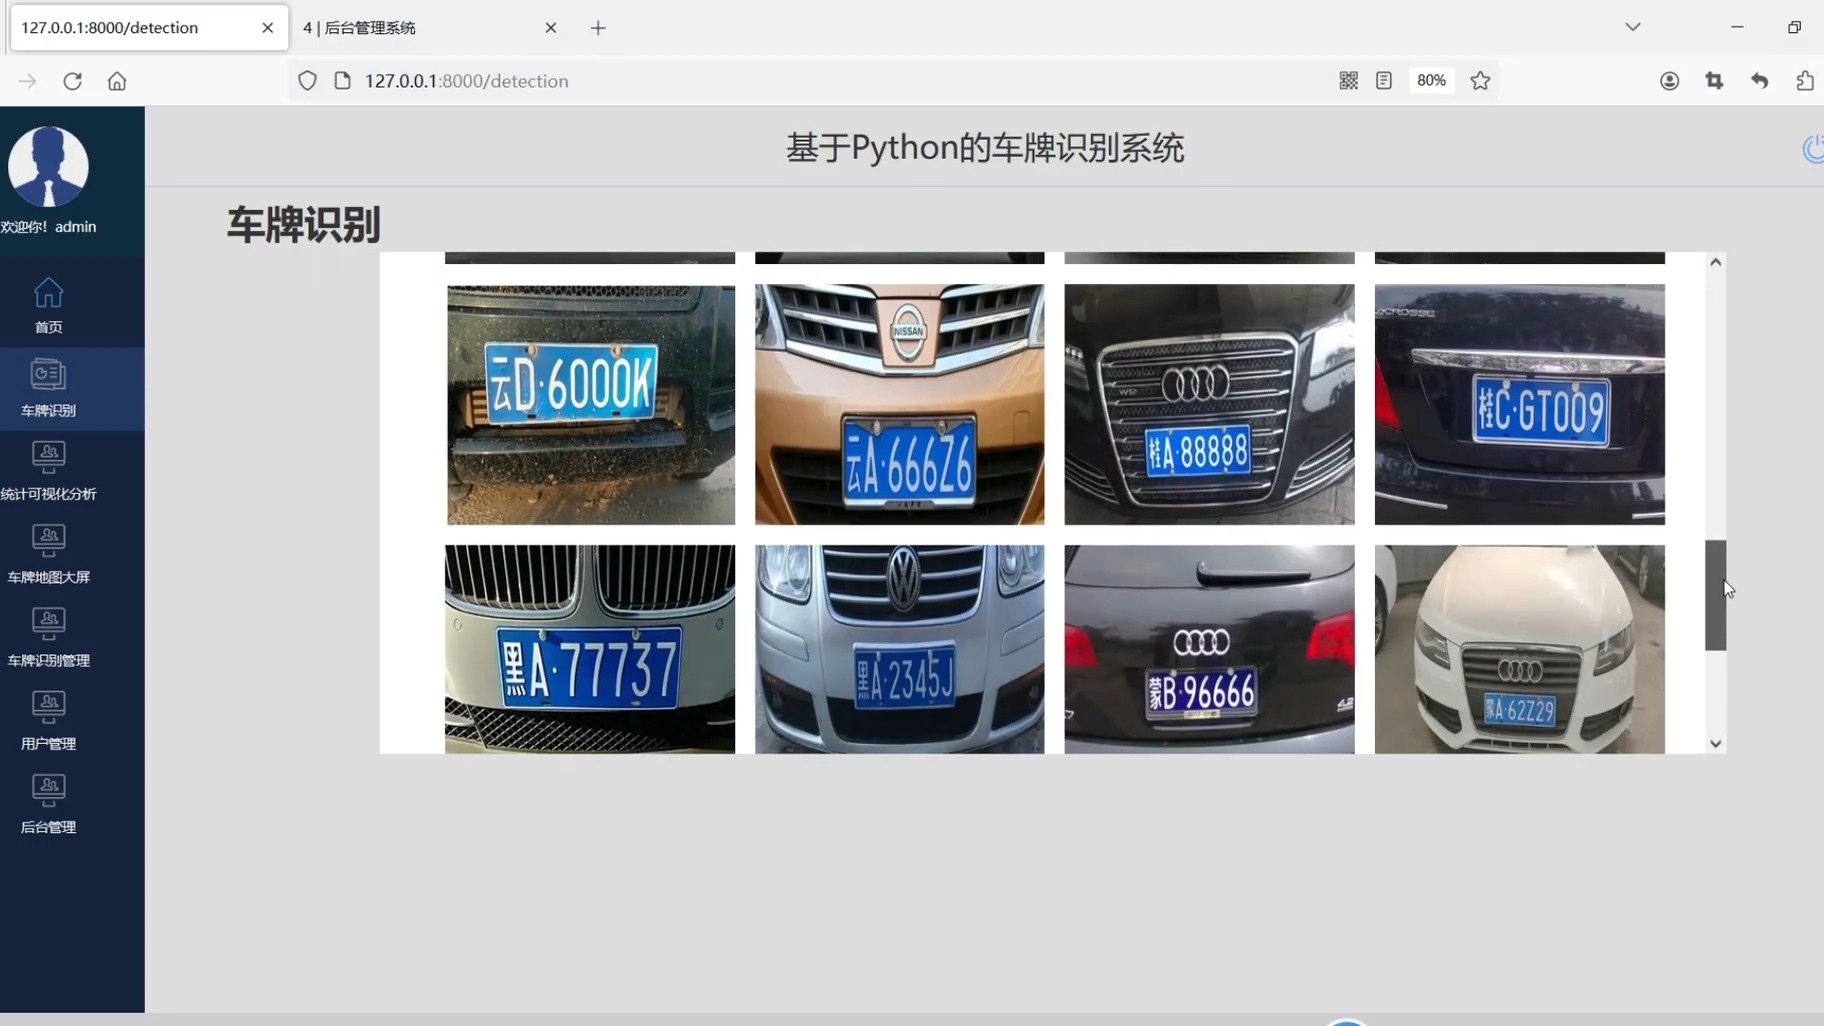Open the extensions puzzle icon
This screenshot has width=1824, height=1026.
(1804, 81)
